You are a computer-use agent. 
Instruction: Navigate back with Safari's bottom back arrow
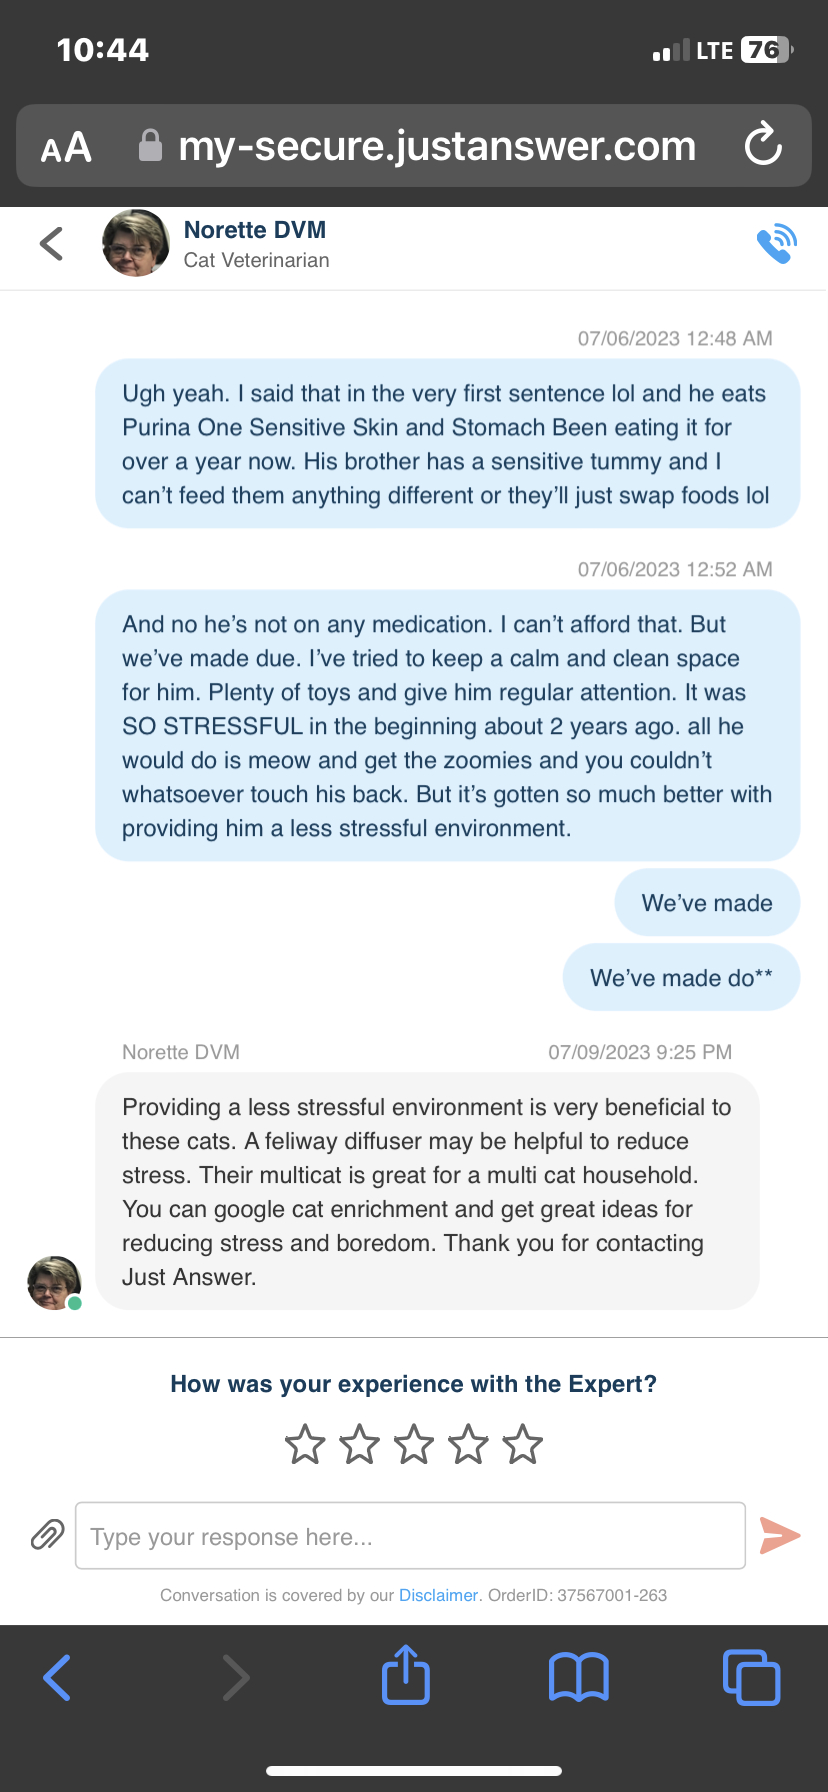(58, 1677)
